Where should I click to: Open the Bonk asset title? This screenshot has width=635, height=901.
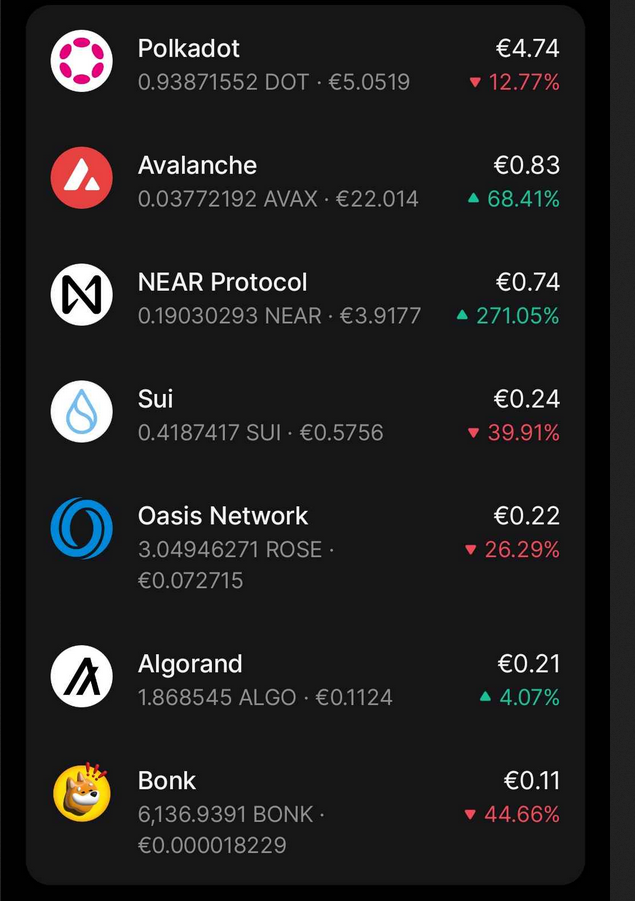point(167,781)
